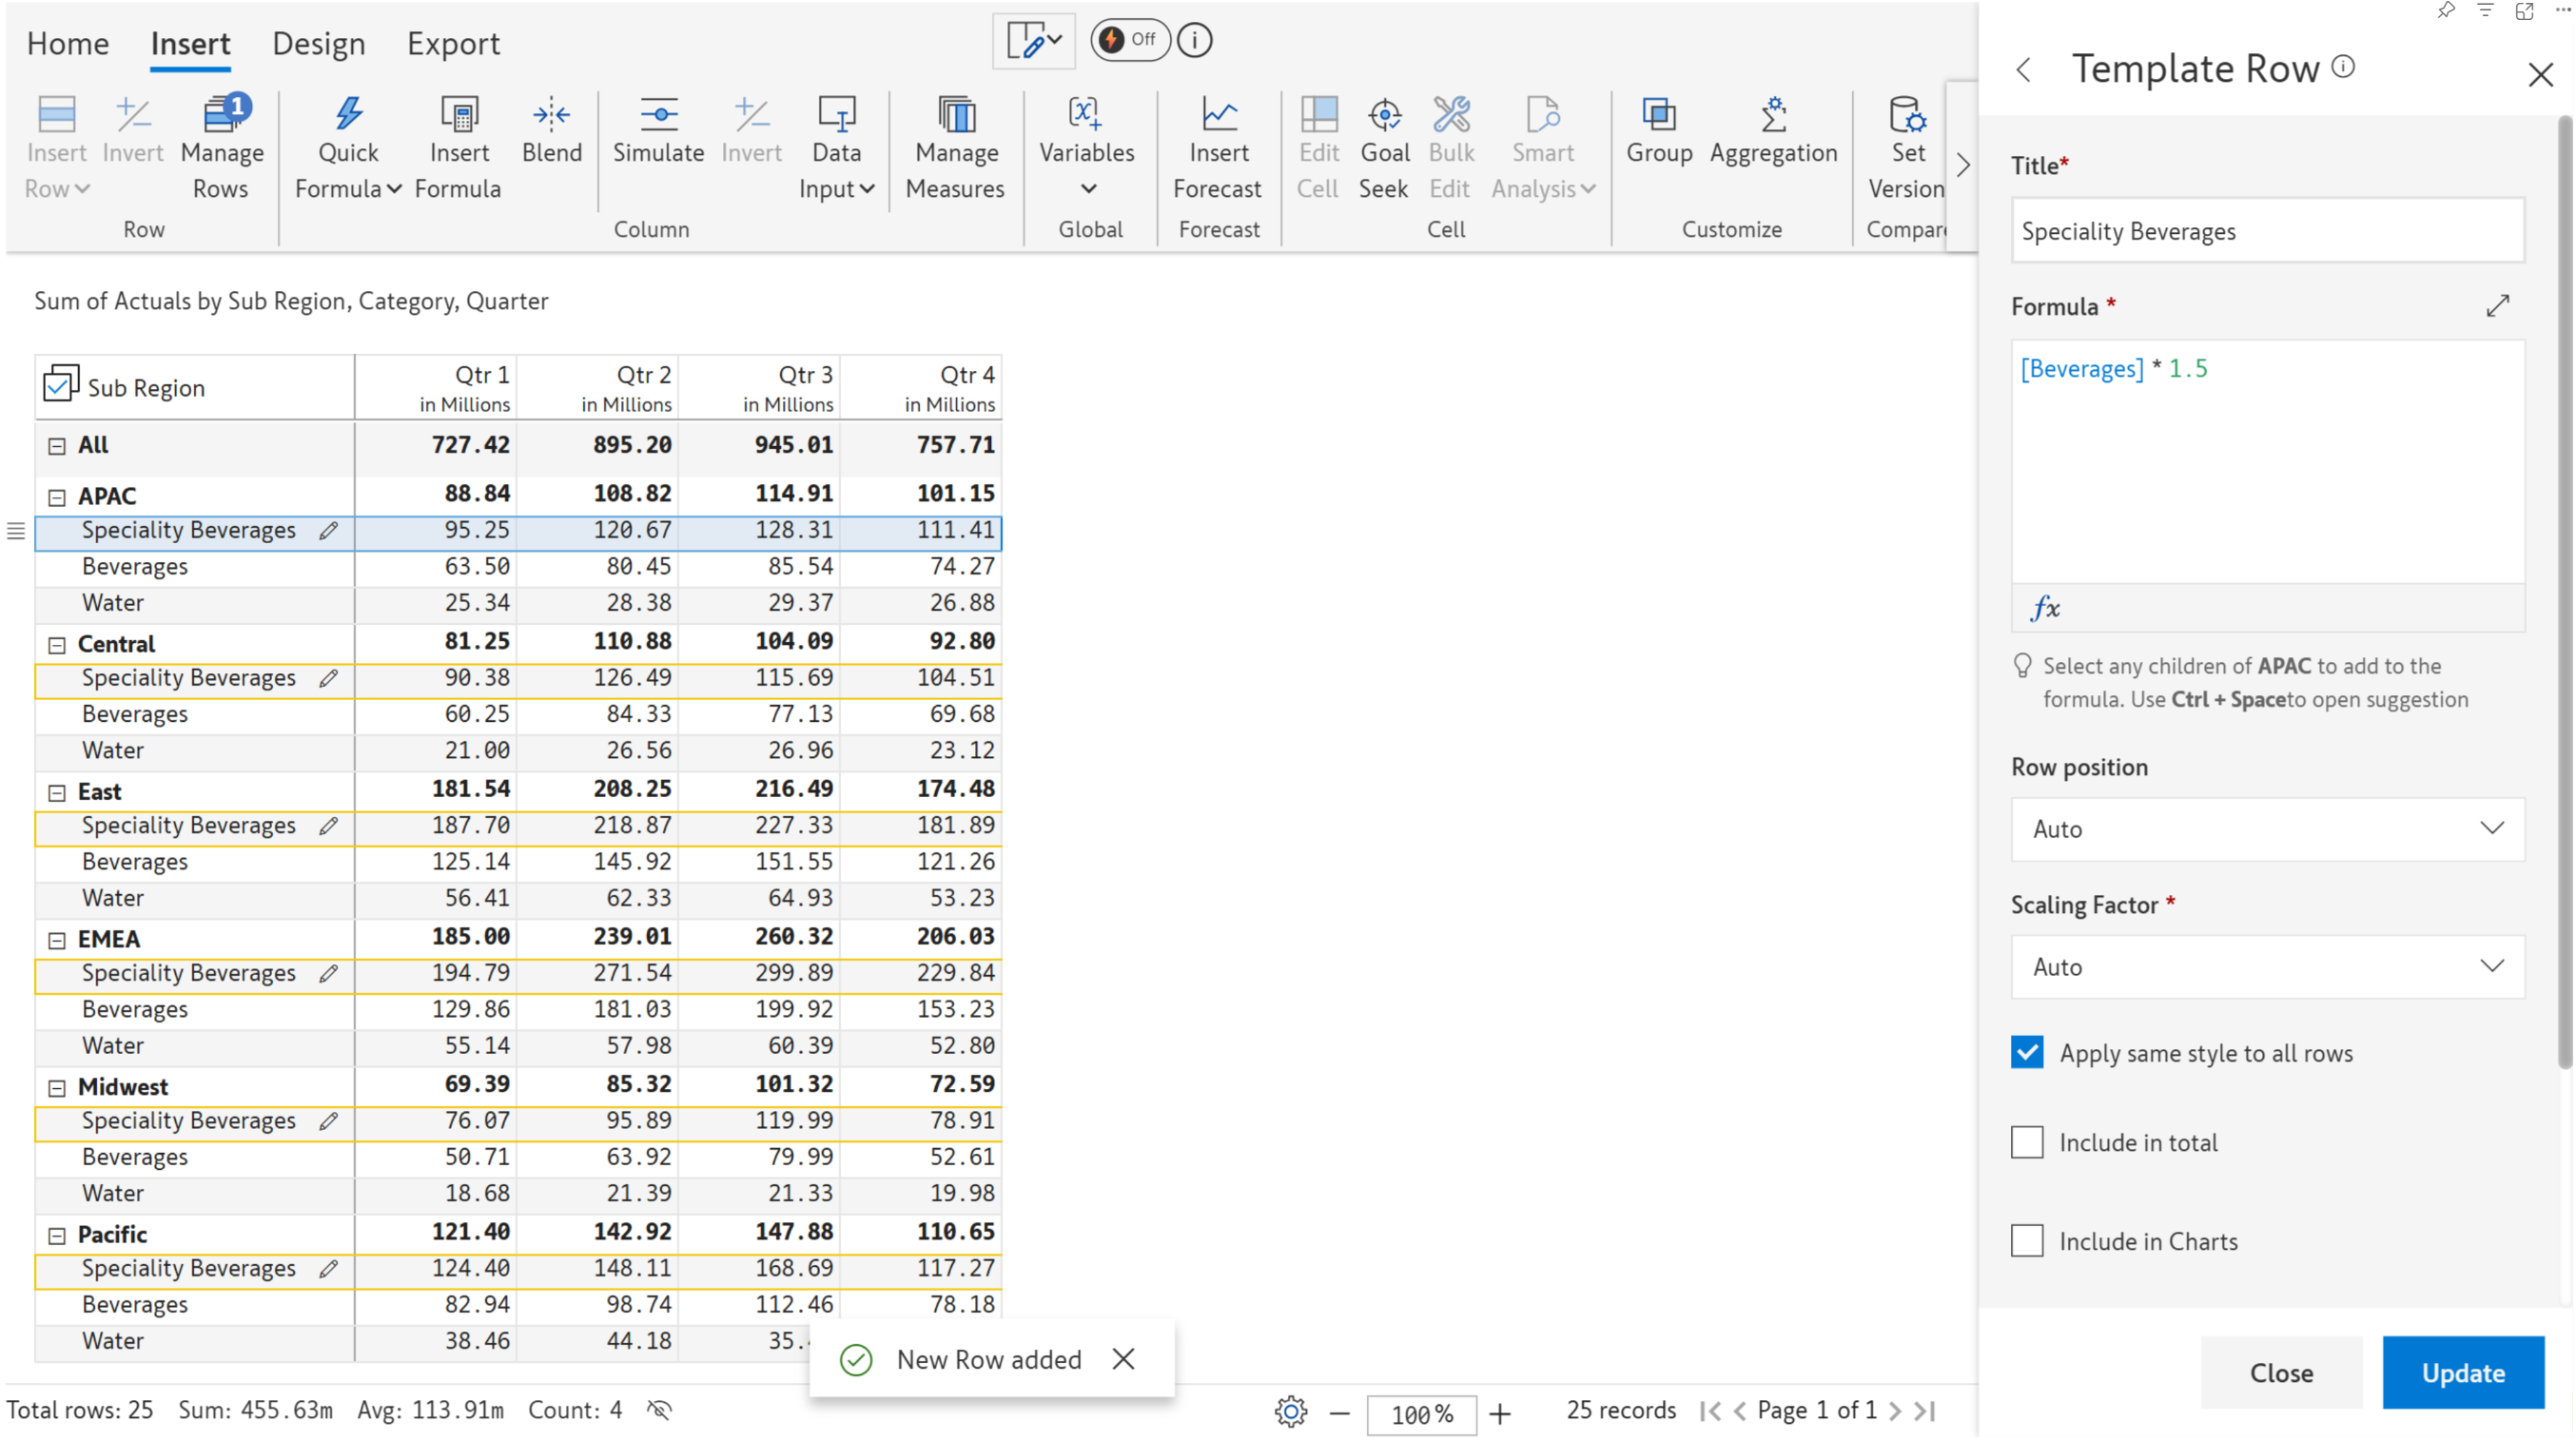
Task: Click the fx function button in the formula editor
Action: pos(2045,608)
